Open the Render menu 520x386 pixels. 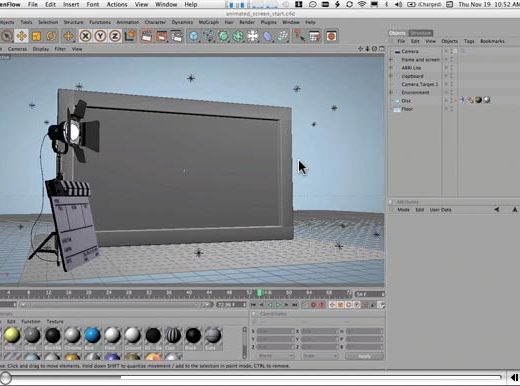click(247, 22)
